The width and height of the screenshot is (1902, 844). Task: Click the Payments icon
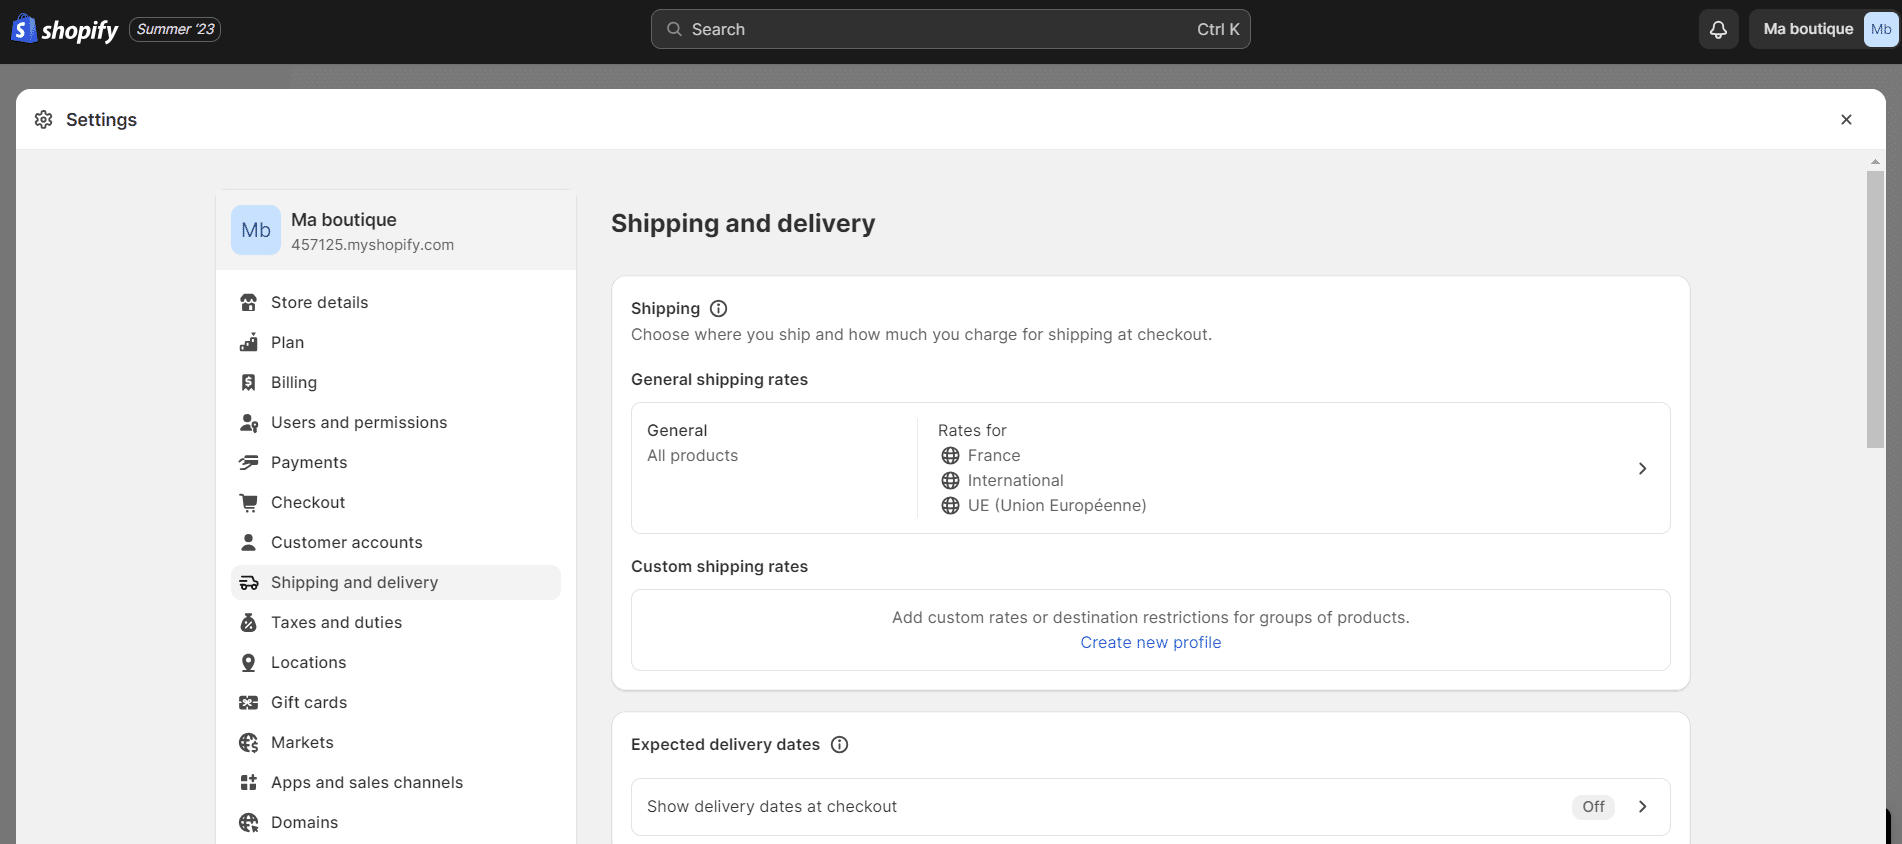tap(249, 462)
